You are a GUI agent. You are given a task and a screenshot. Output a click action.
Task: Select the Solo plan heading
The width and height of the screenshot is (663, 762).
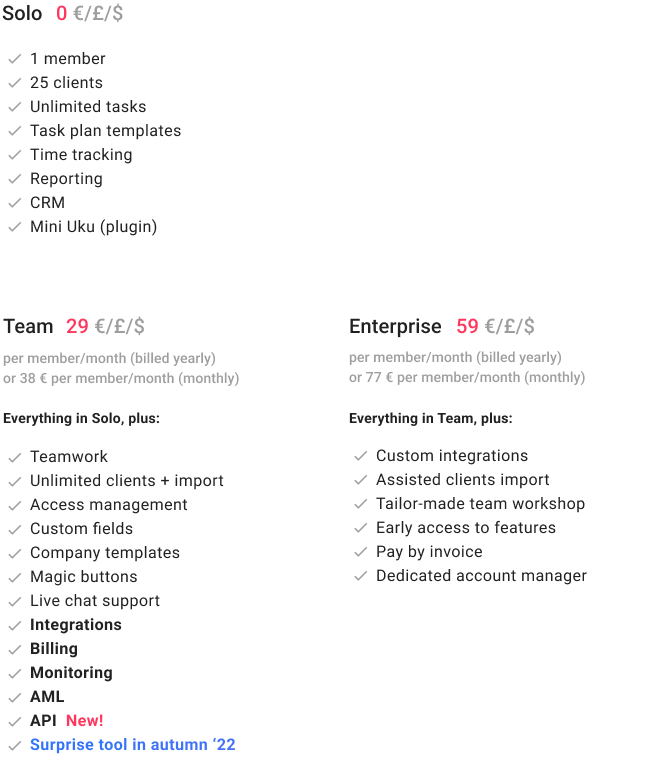tap(22, 13)
